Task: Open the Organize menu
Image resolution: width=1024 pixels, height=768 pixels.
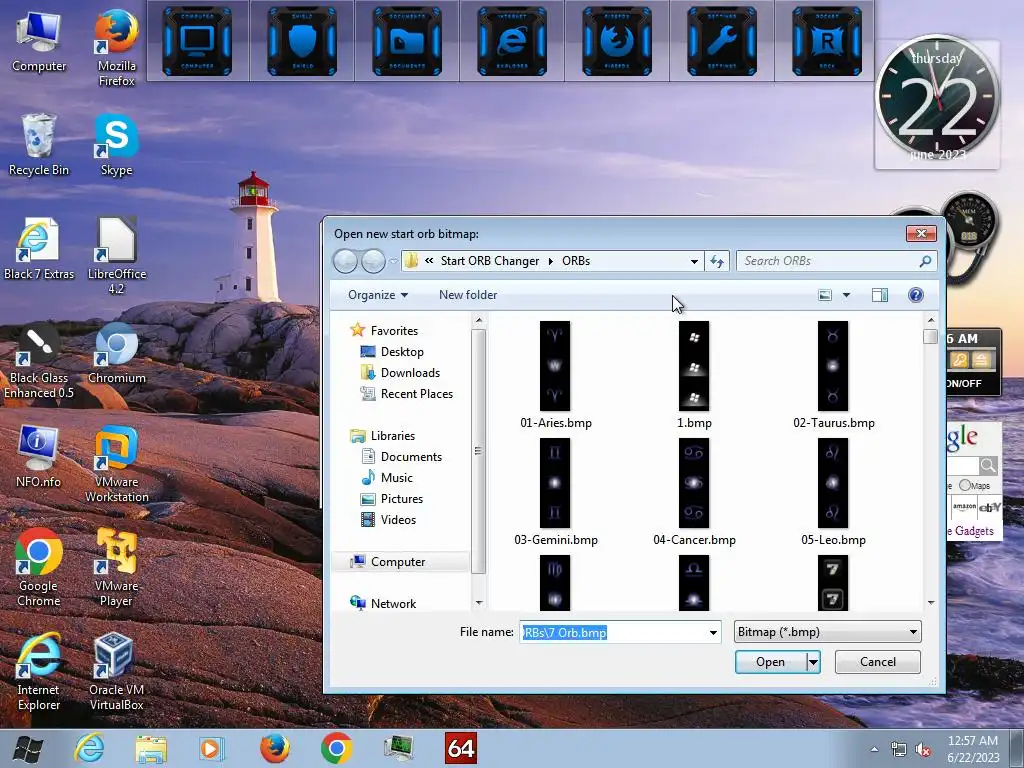Action: pyautogui.click(x=377, y=295)
